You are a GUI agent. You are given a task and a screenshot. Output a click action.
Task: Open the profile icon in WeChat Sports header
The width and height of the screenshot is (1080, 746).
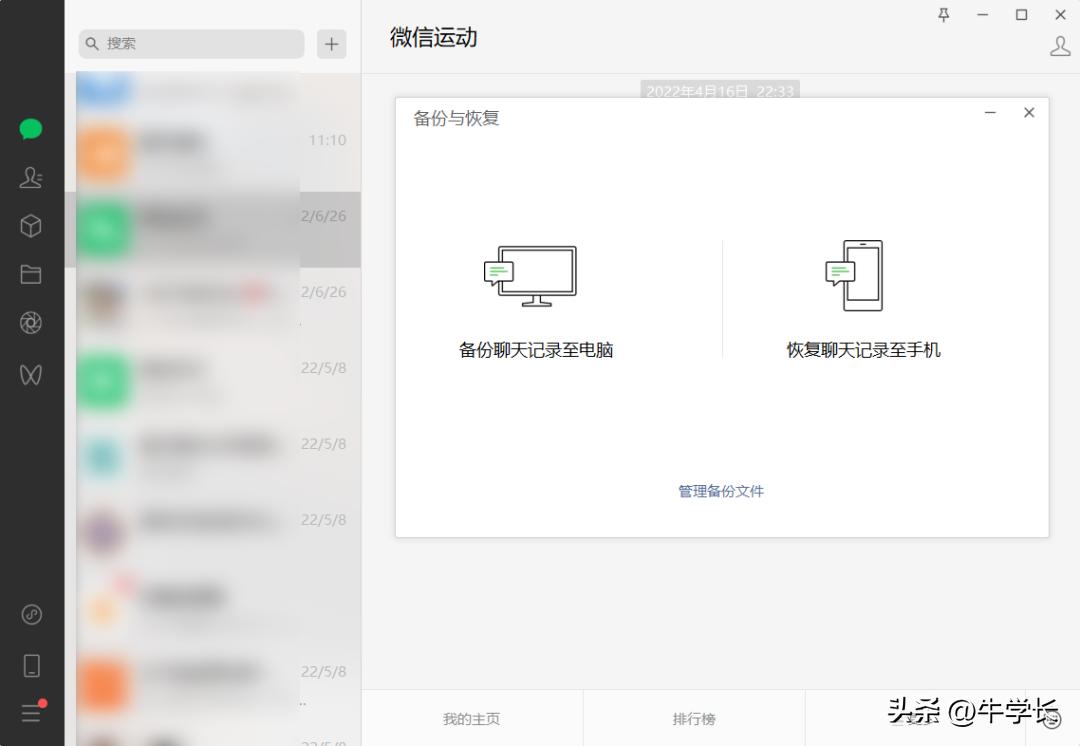(x=1060, y=45)
